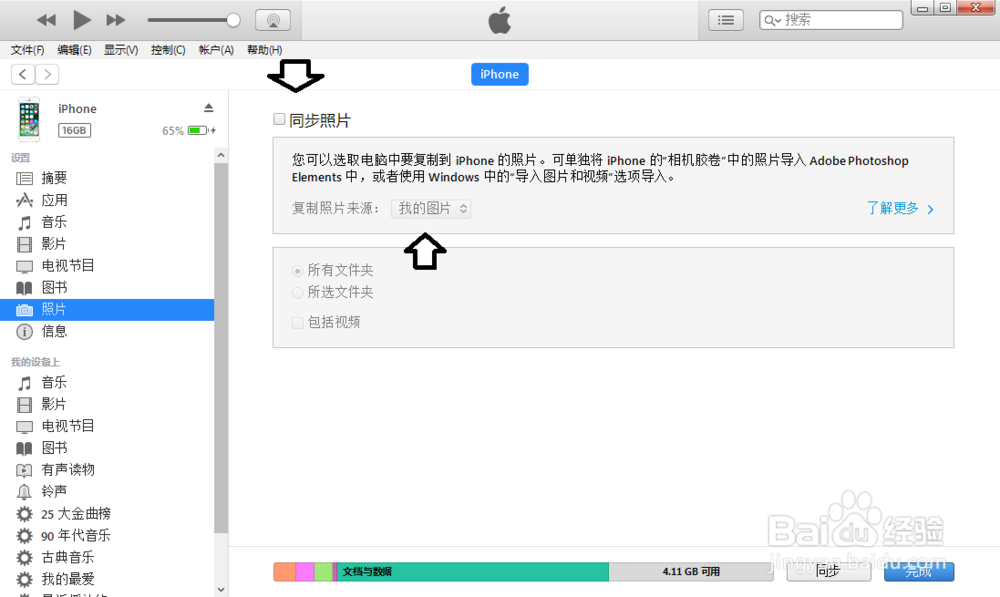Select the 所选文件夹 radio button
The image size is (1000, 597).
click(297, 293)
